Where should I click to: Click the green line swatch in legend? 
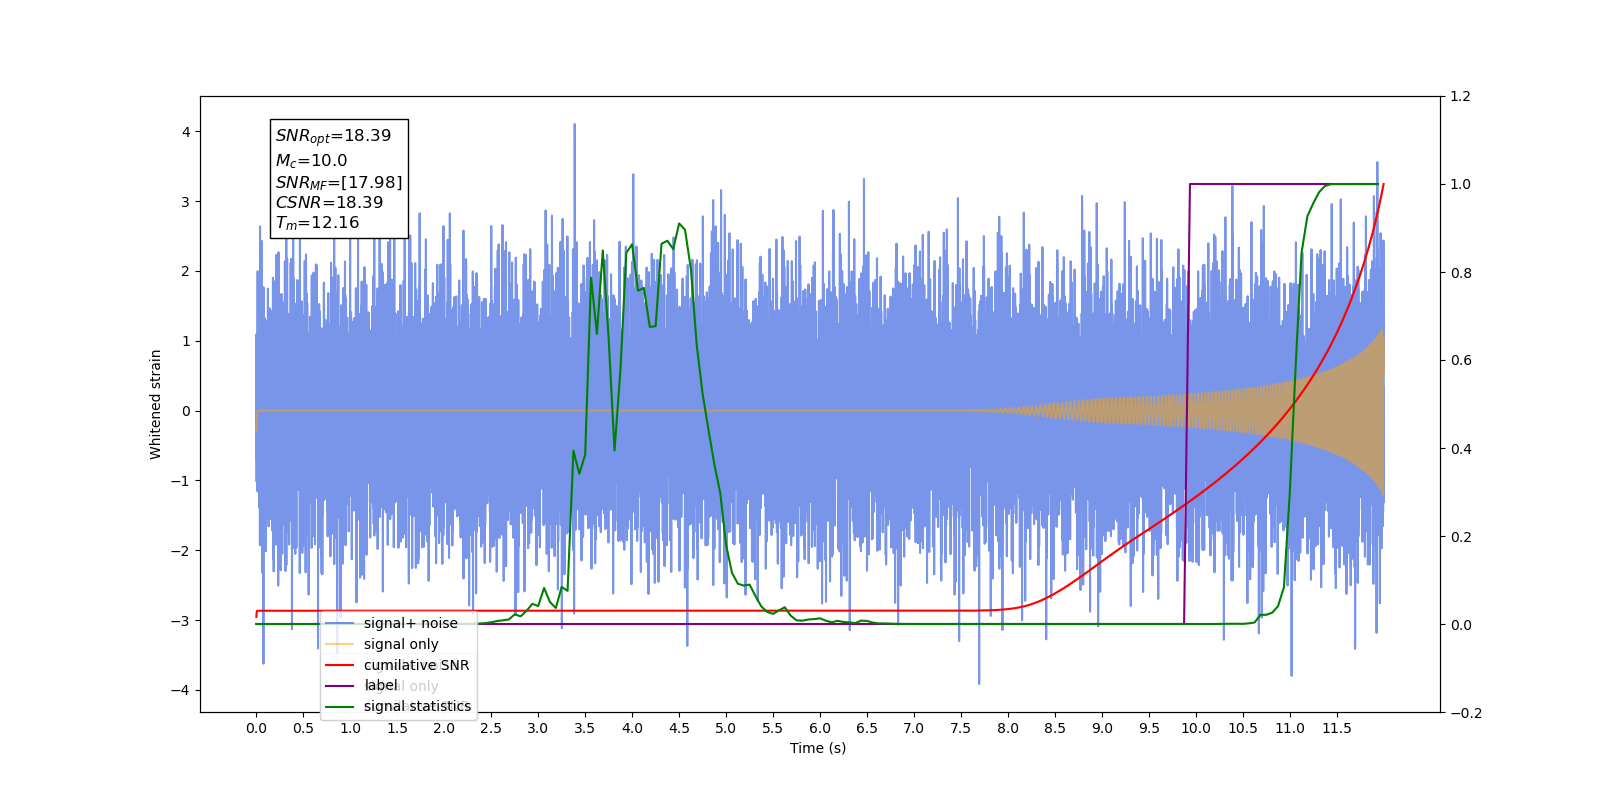coord(340,706)
